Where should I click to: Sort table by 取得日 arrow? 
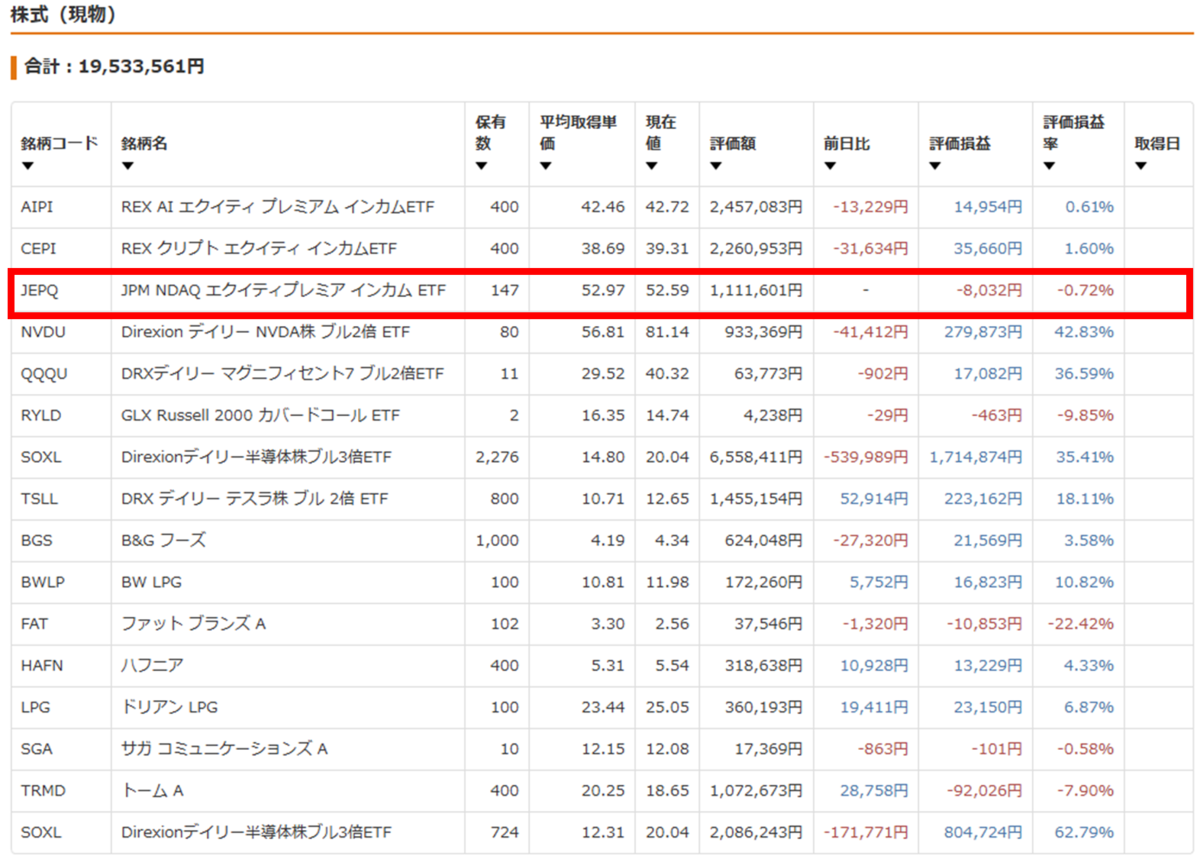[x=1141, y=166]
